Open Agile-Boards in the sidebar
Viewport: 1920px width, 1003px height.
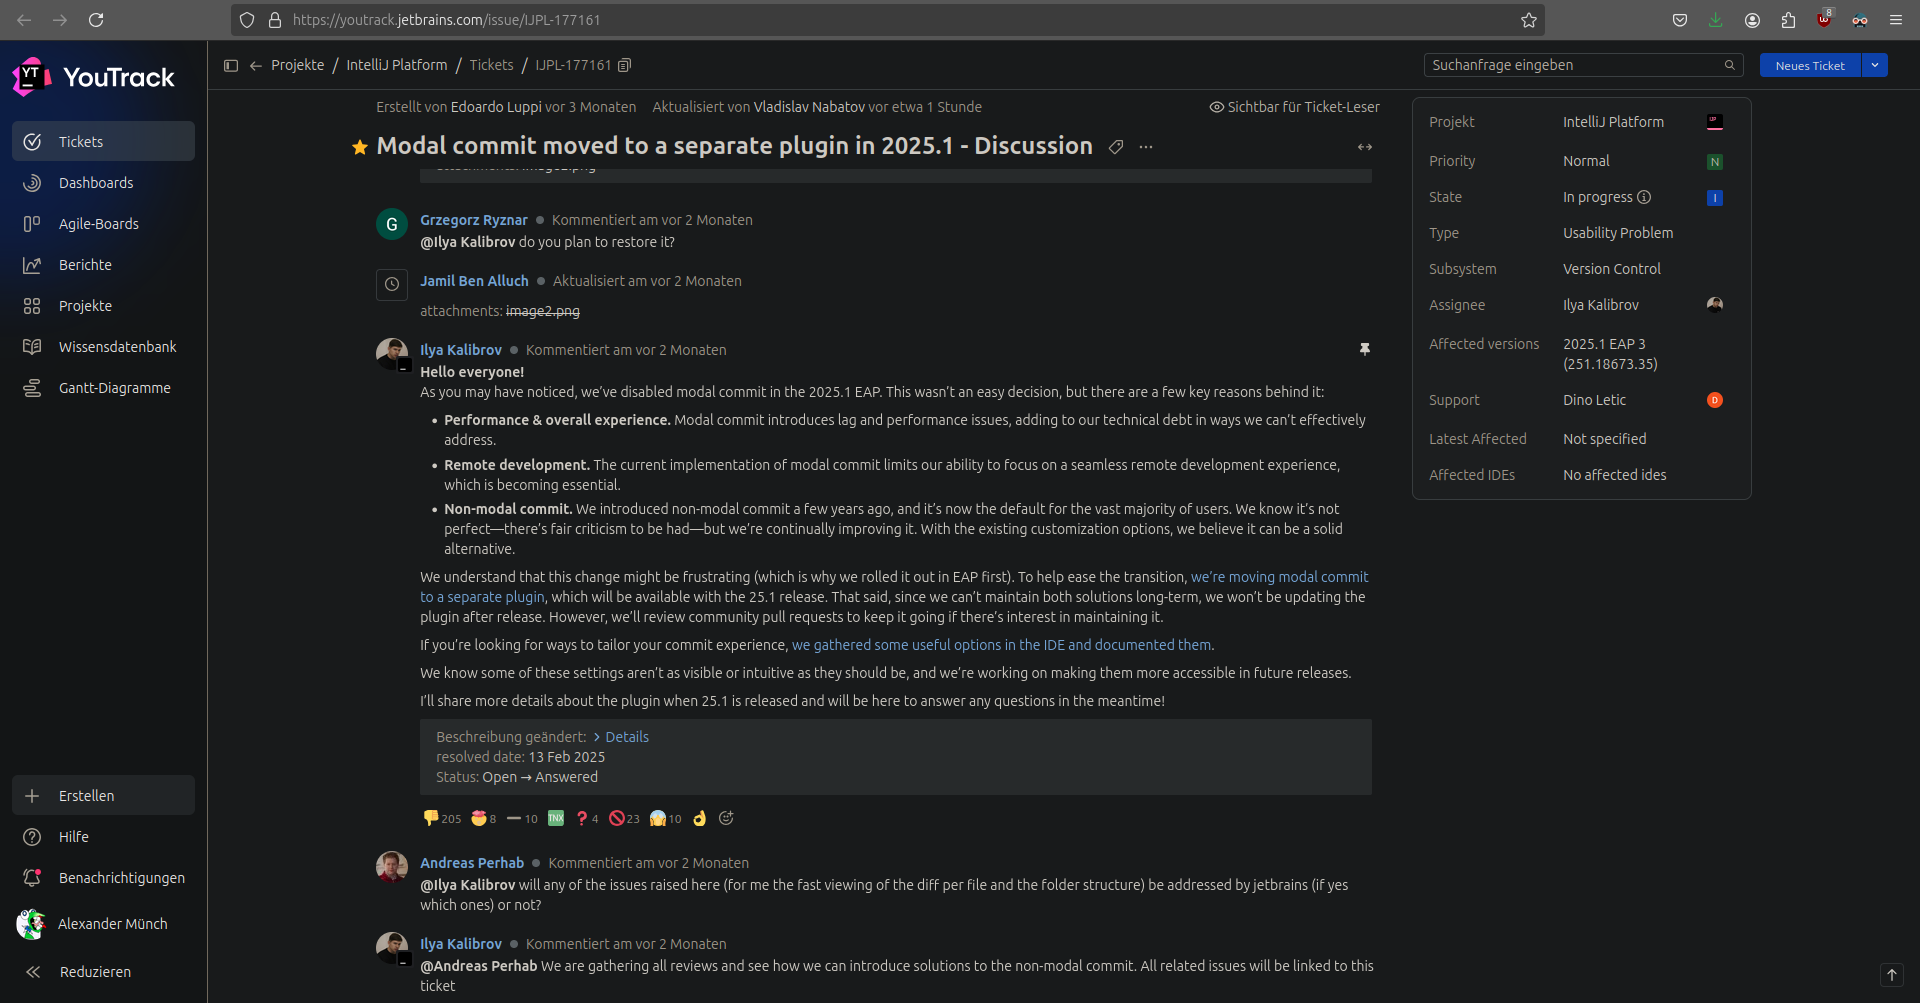(103, 224)
